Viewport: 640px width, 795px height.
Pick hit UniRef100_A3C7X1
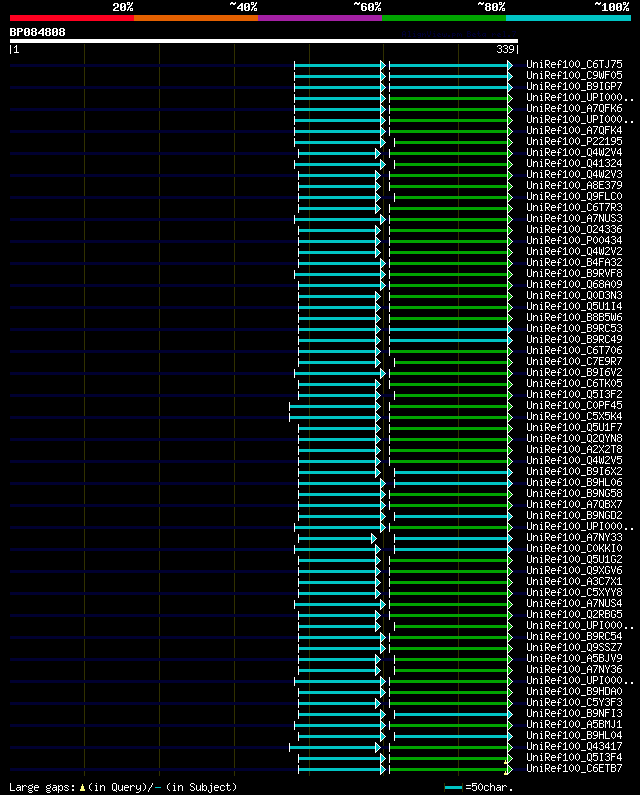574,582
